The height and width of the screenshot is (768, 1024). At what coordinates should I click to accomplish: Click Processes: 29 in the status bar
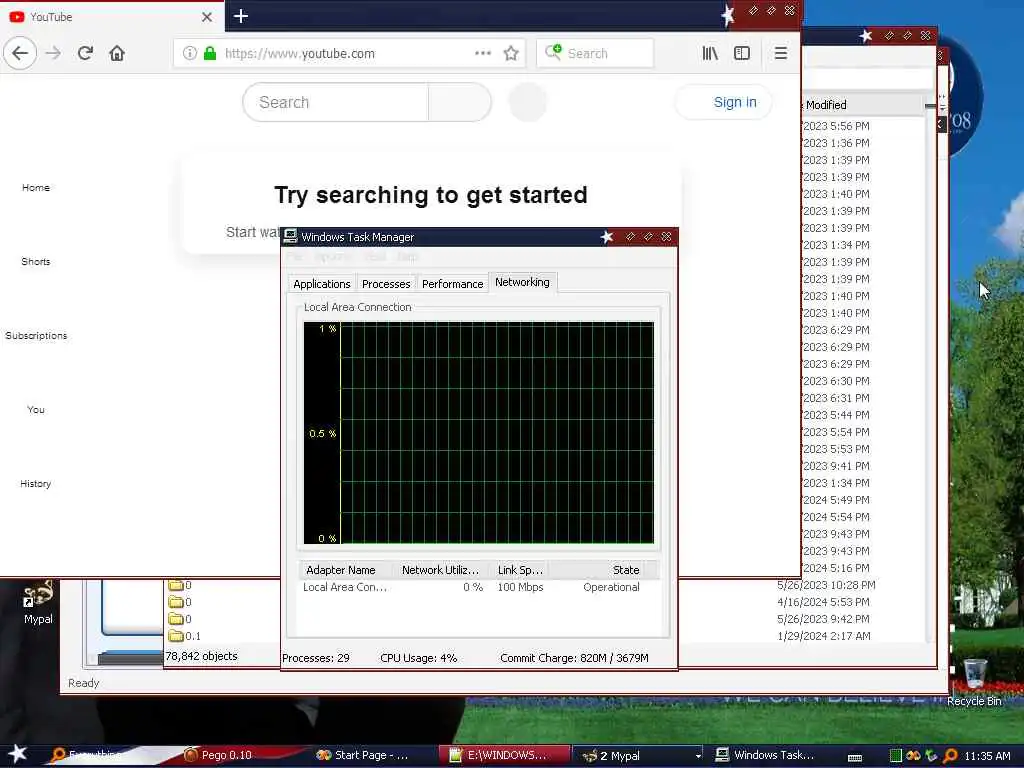pyautogui.click(x=316, y=658)
